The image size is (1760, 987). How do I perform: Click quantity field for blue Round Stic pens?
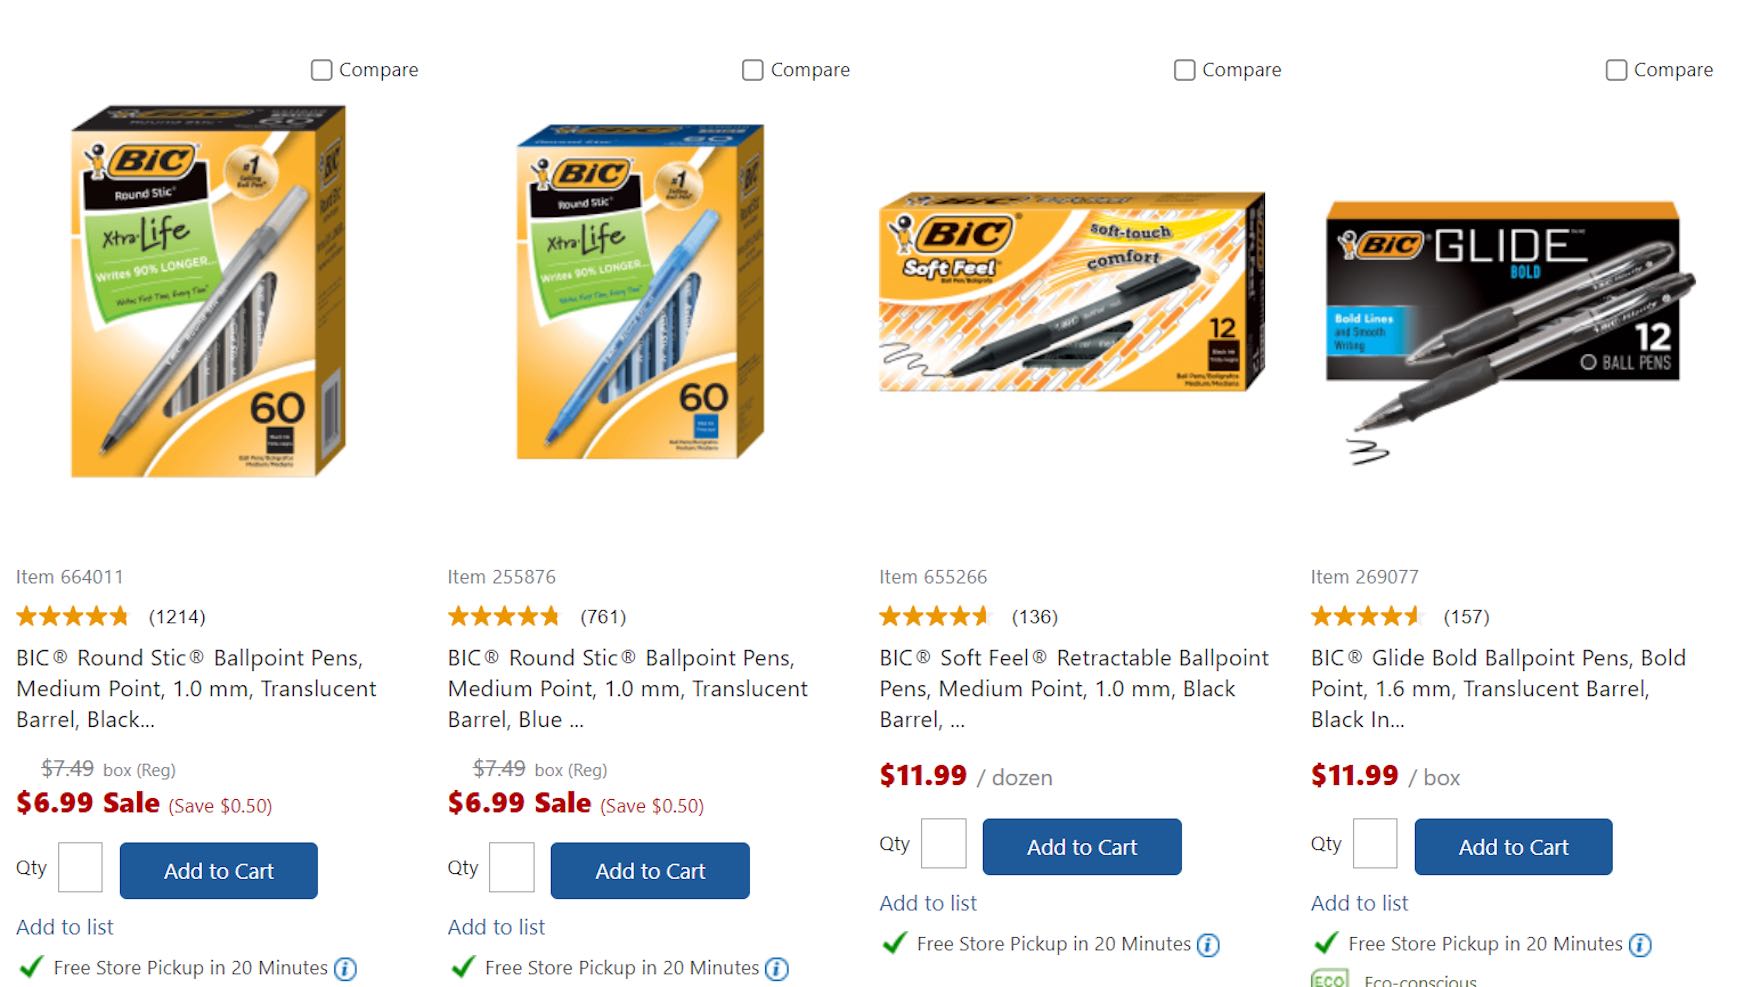coord(512,868)
